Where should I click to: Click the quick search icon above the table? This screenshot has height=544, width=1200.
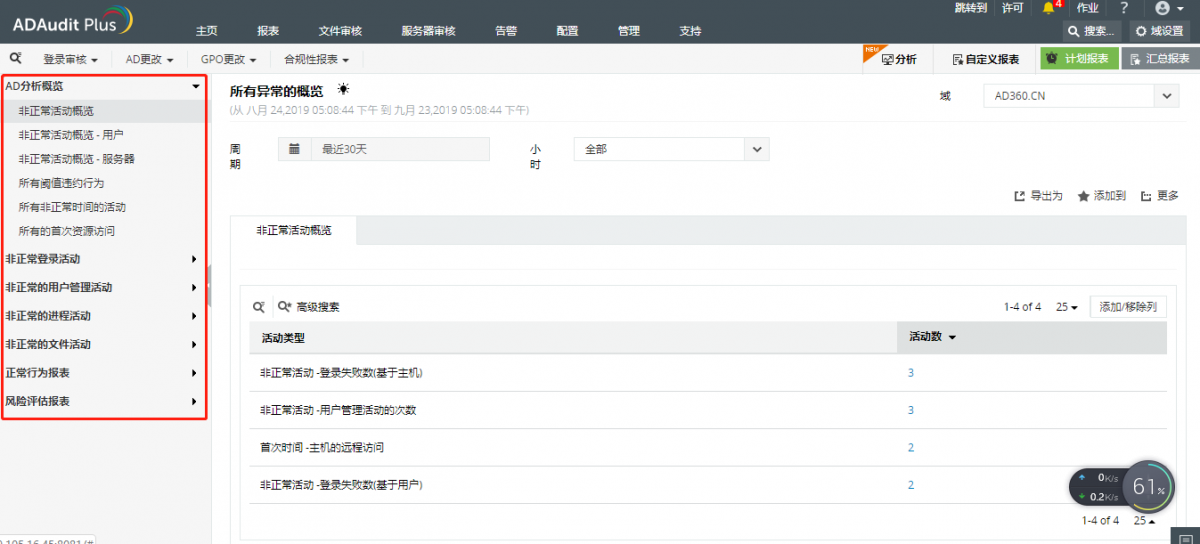pos(258,307)
